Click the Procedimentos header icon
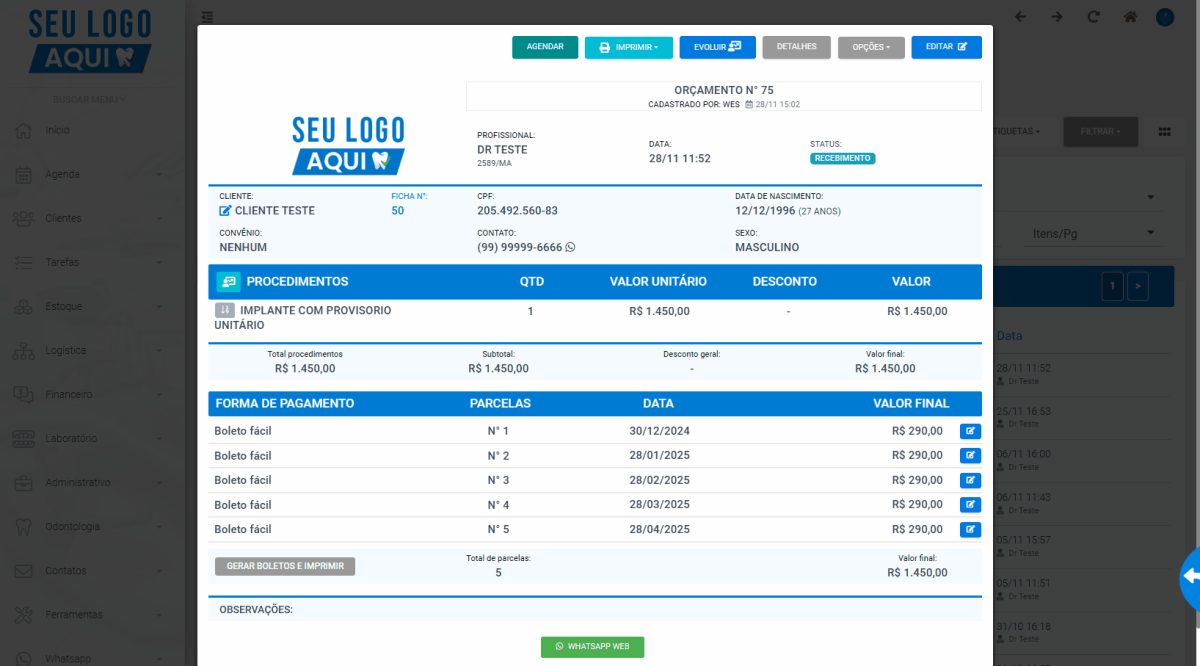This screenshot has height=666, width=1200. [x=228, y=282]
